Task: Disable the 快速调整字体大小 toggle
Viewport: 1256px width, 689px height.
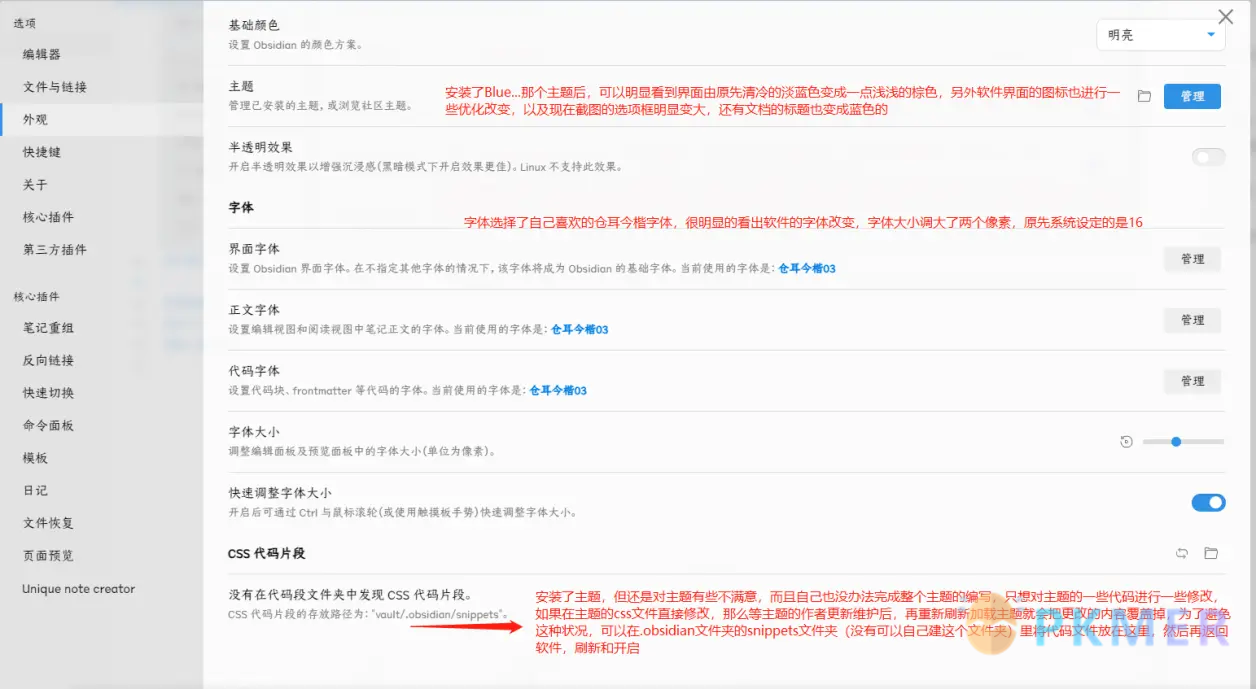Action: click(1208, 502)
